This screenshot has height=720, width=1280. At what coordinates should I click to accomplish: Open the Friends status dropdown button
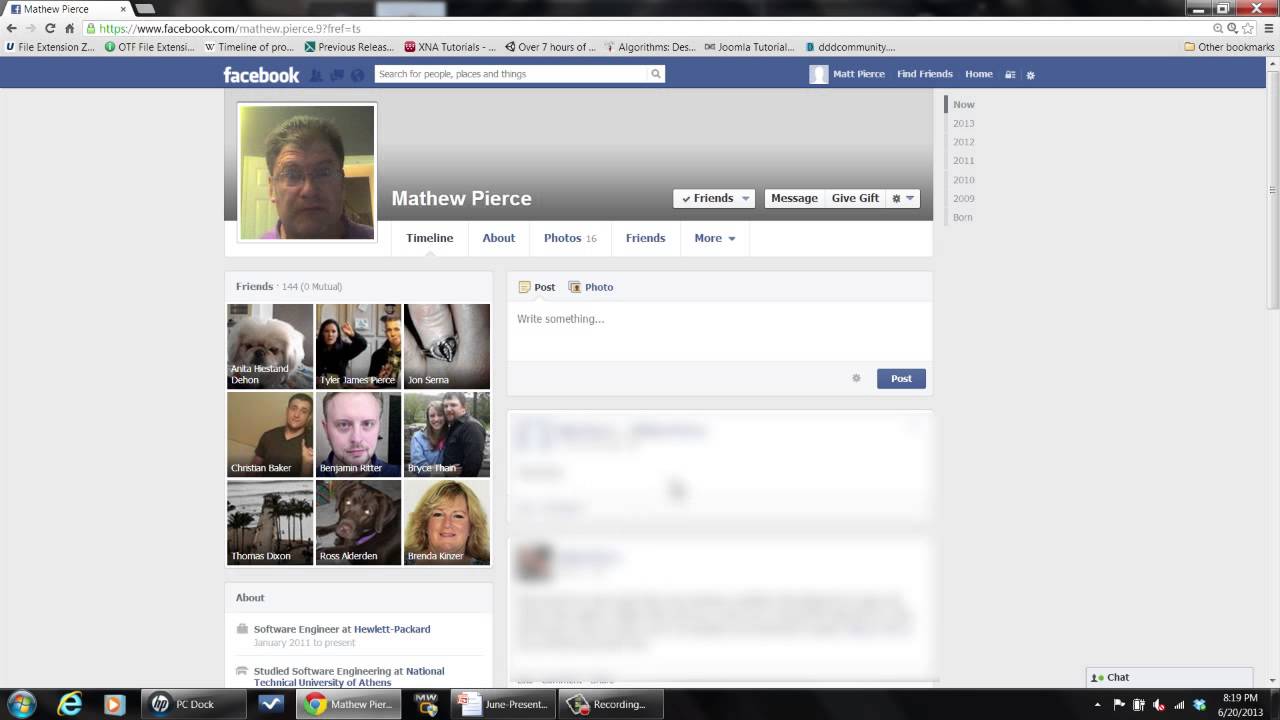(x=714, y=198)
